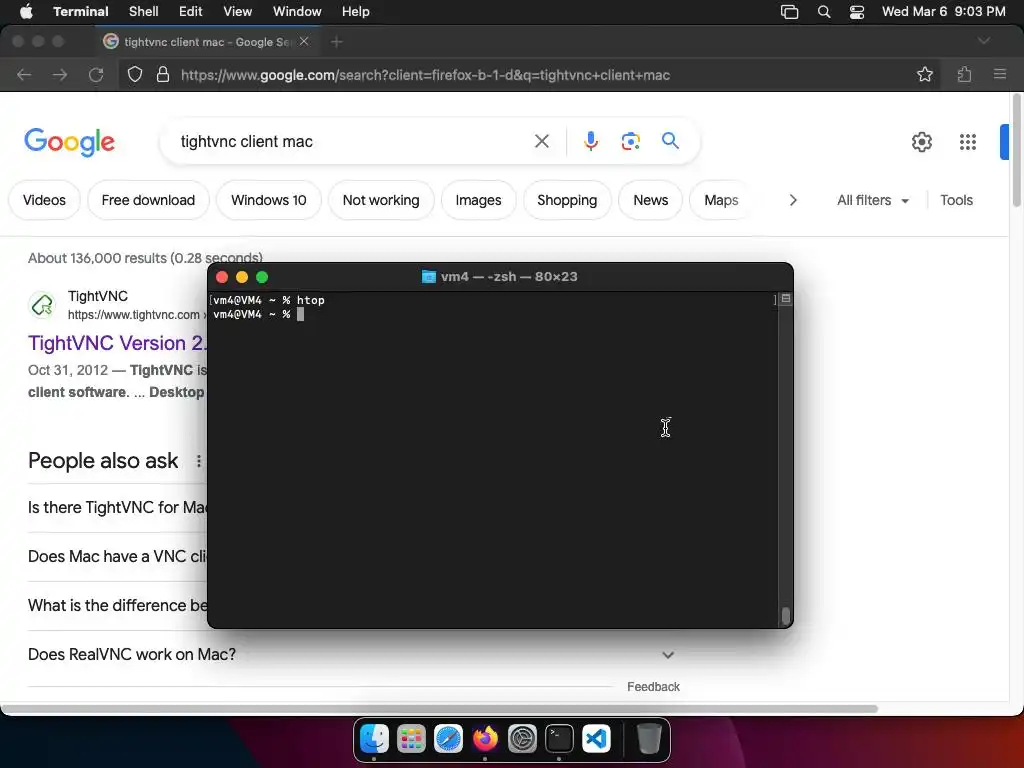
Task: Open a new Firefox tab with plus
Action: pyautogui.click(x=336, y=42)
